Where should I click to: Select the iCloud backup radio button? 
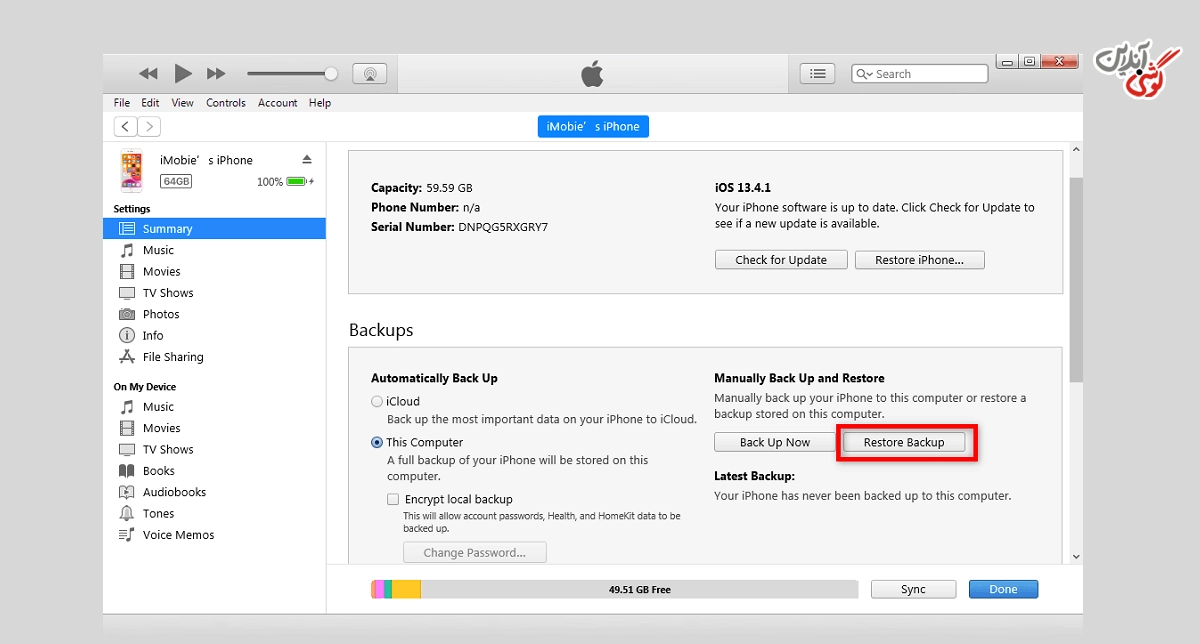pyautogui.click(x=377, y=401)
